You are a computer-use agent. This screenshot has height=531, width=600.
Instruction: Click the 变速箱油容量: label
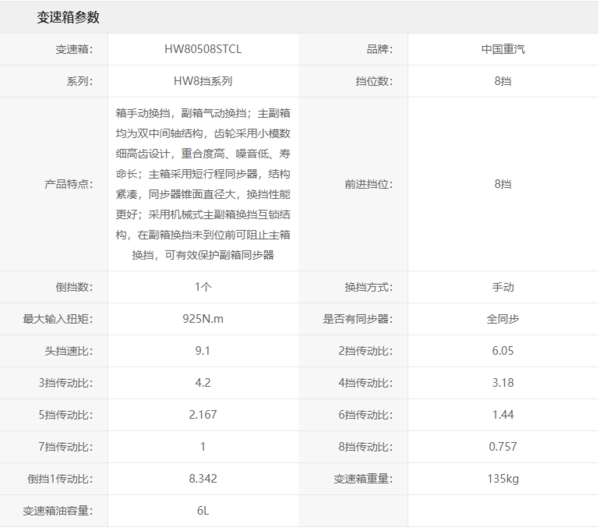(x=58, y=511)
